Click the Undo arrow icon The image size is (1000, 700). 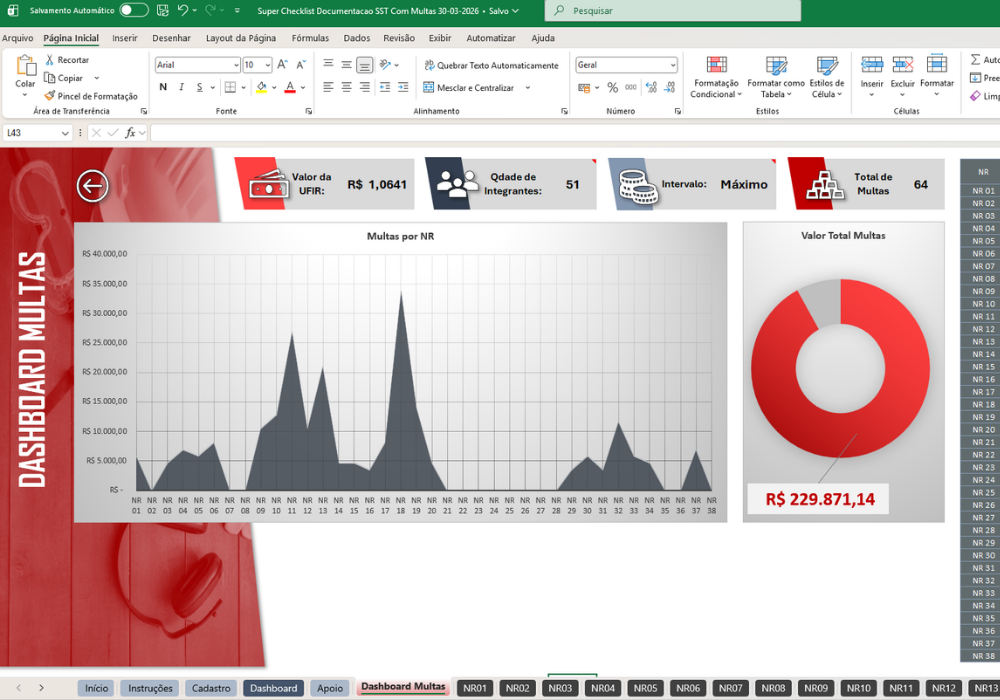(x=183, y=10)
